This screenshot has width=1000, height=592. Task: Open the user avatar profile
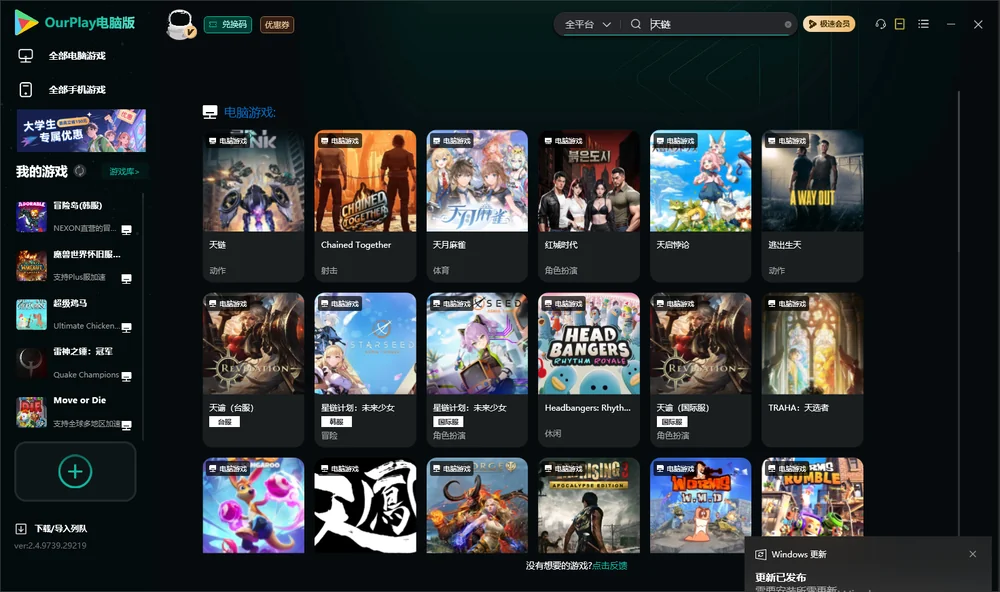(180, 24)
